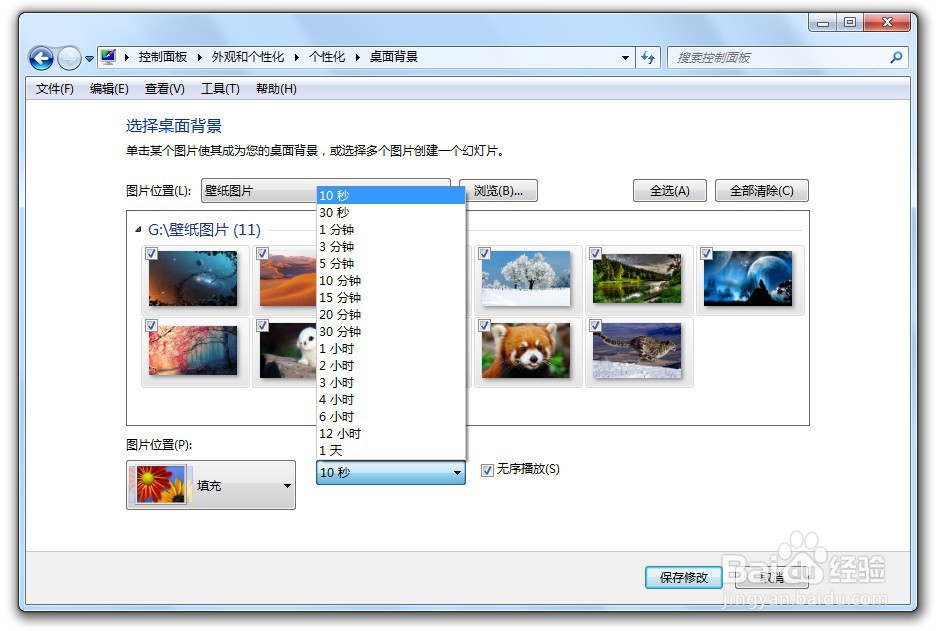
Task: Go to 控制面板 in breadcrumb
Action: point(162,57)
